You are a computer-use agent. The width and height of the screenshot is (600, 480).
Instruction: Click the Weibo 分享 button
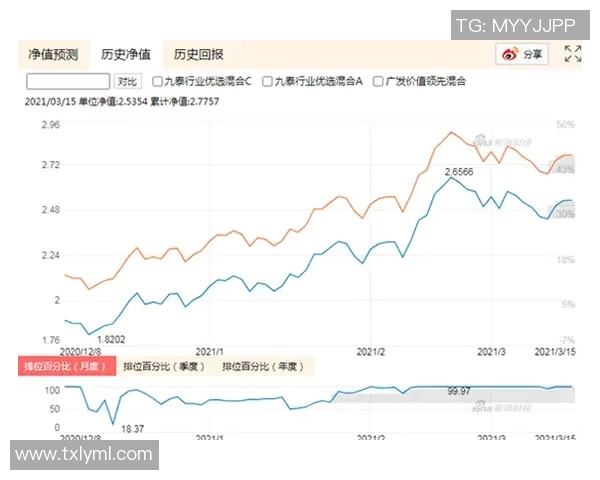click(522, 54)
